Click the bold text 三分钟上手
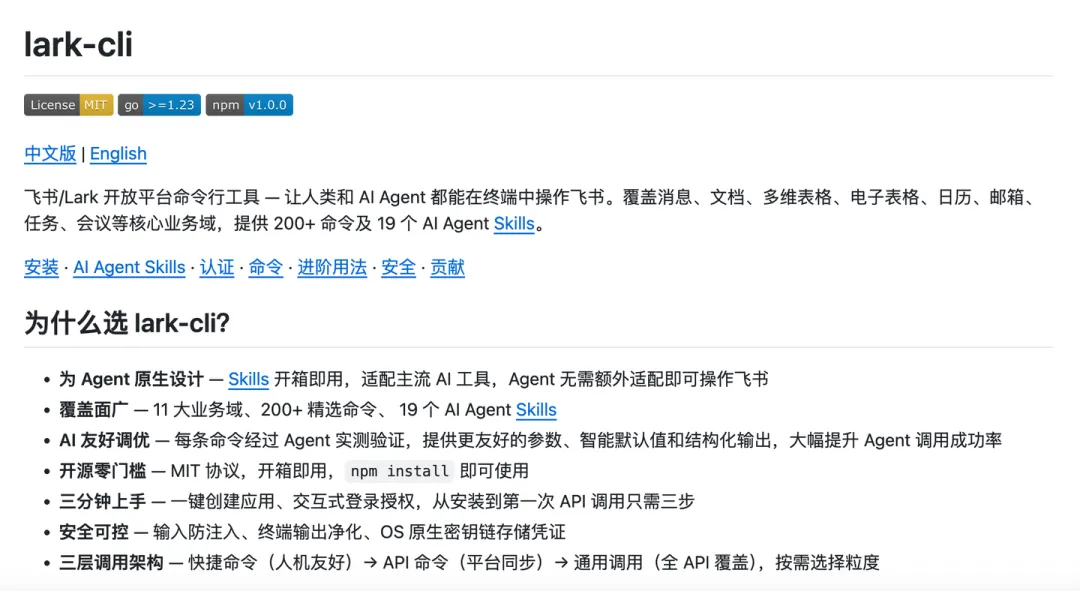The height and width of the screenshot is (591, 1080). tap(103, 501)
